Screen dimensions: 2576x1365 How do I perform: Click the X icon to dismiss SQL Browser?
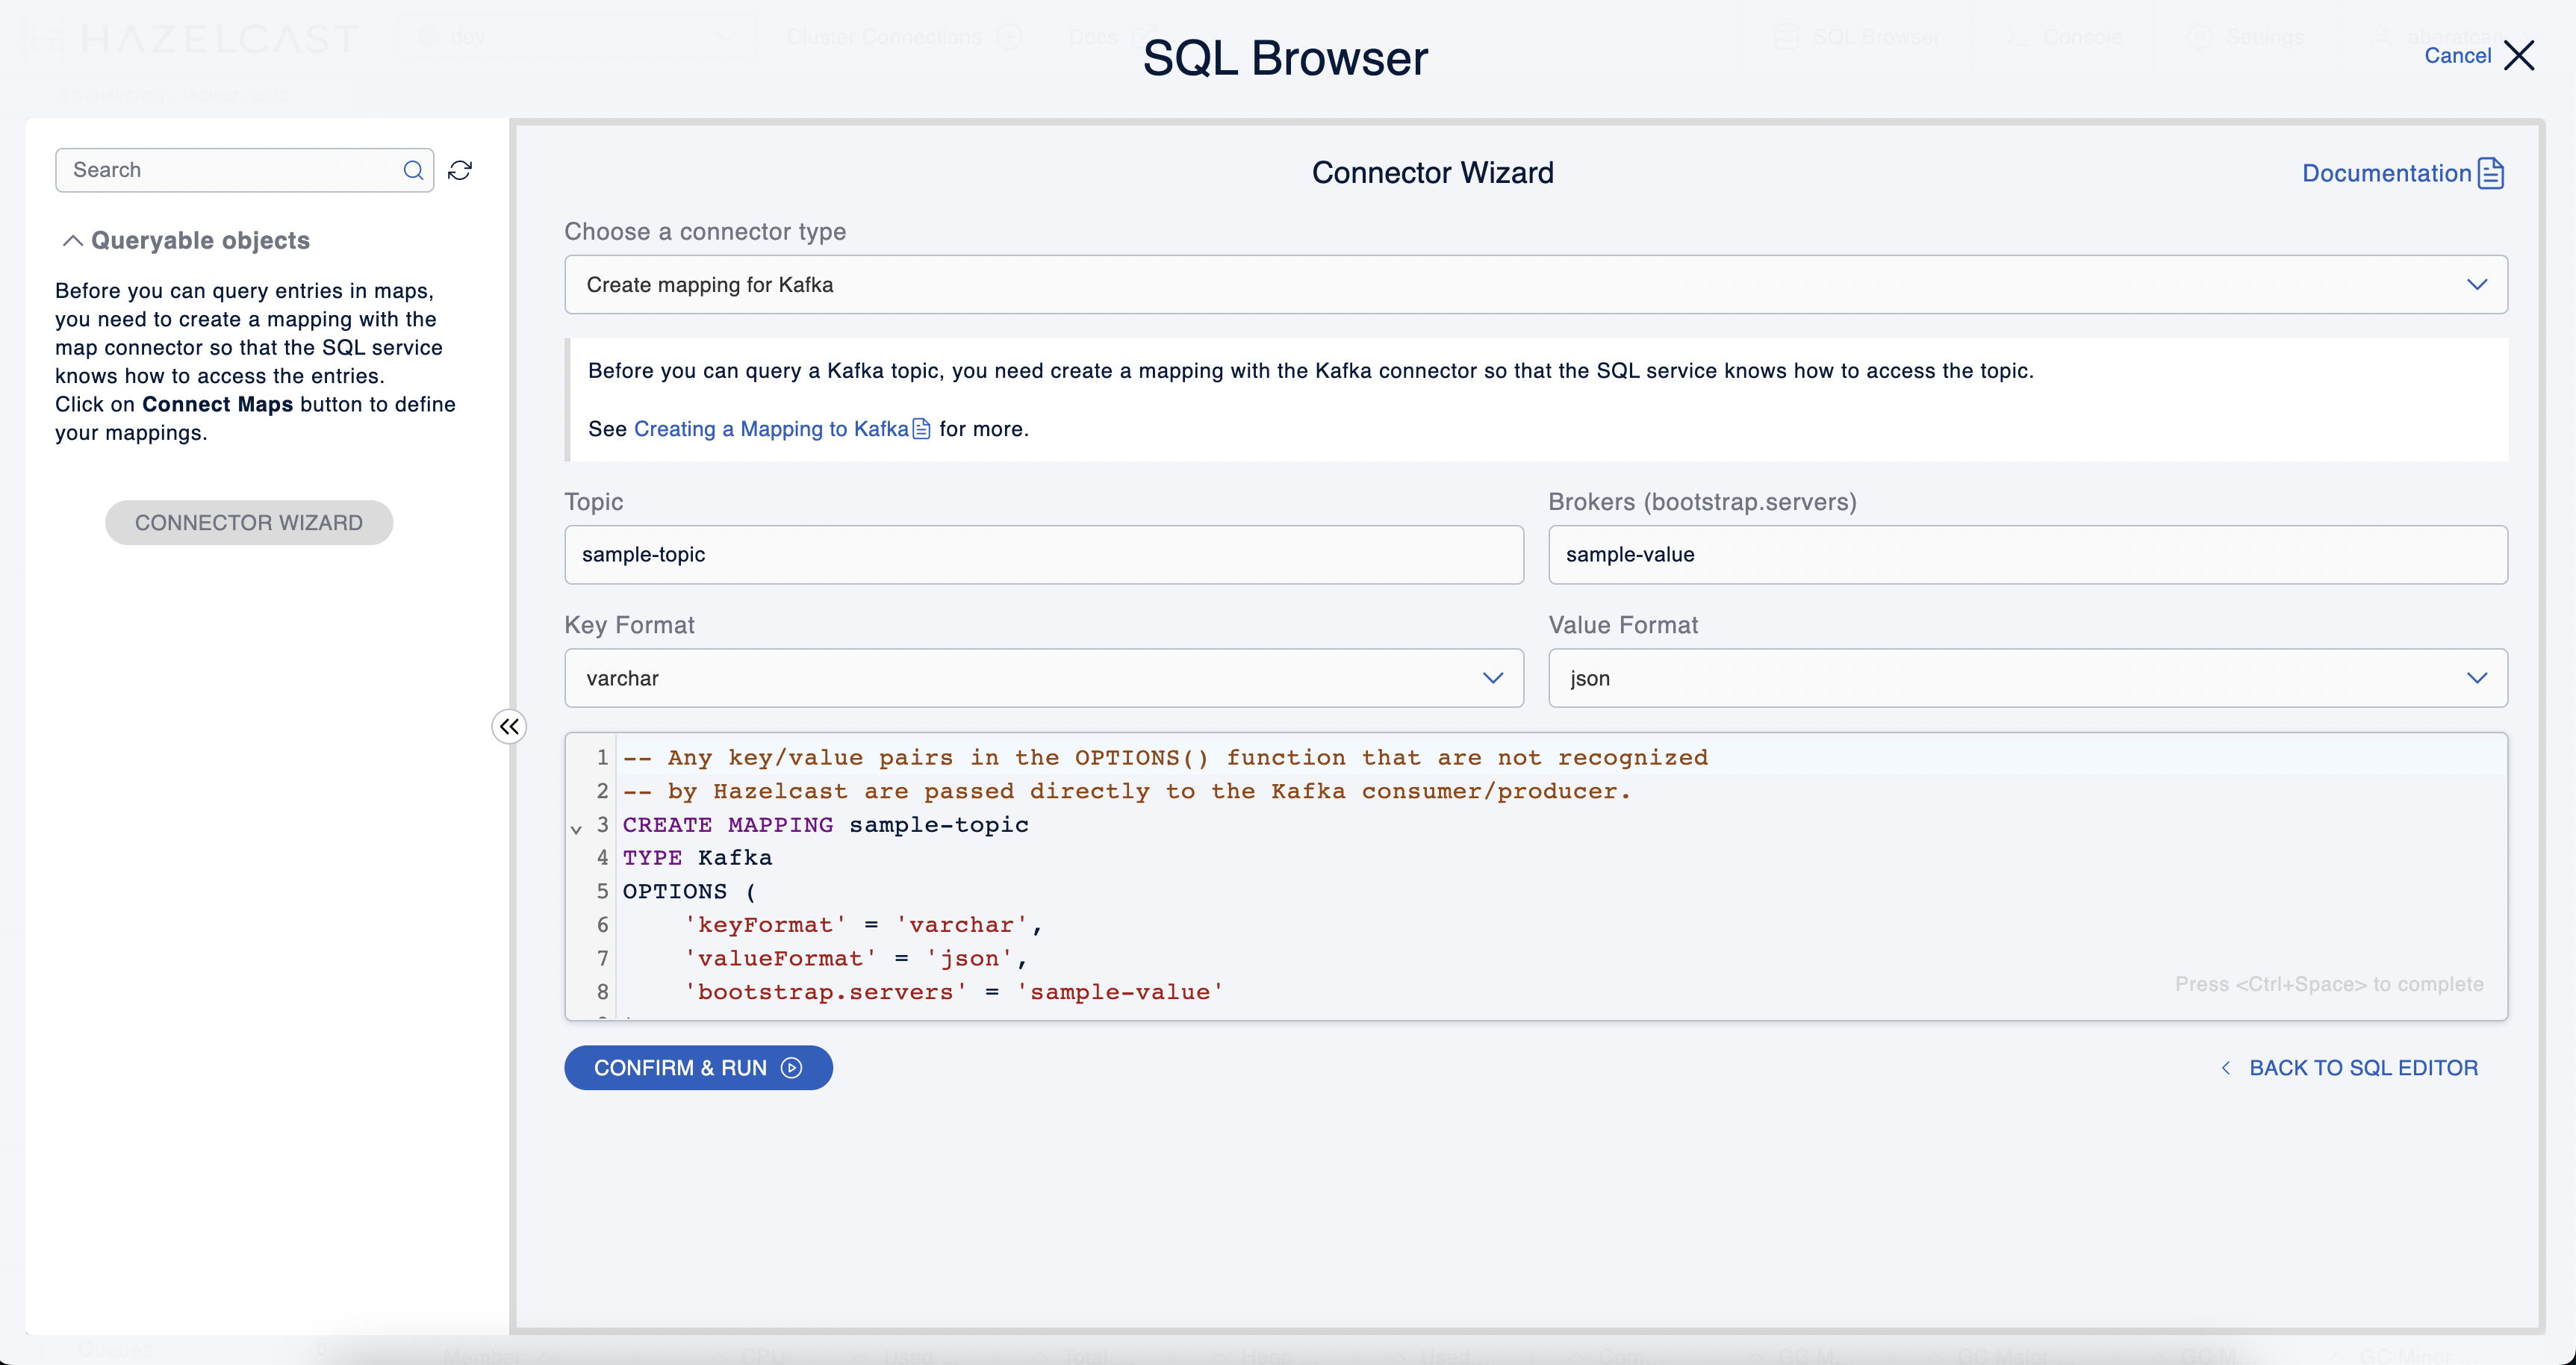pos(2521,56)
